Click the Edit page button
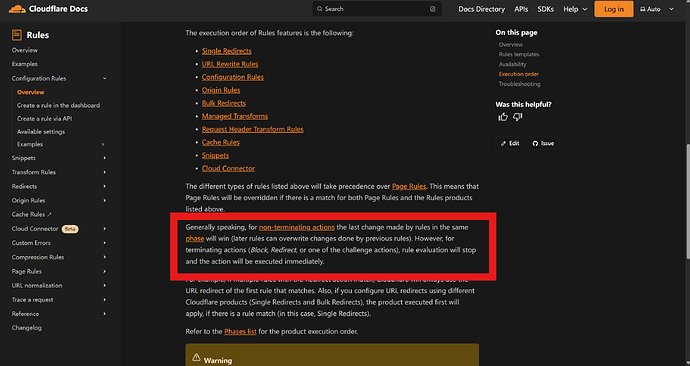This screenshot has width=690, height=366. (x=510, y=143)
